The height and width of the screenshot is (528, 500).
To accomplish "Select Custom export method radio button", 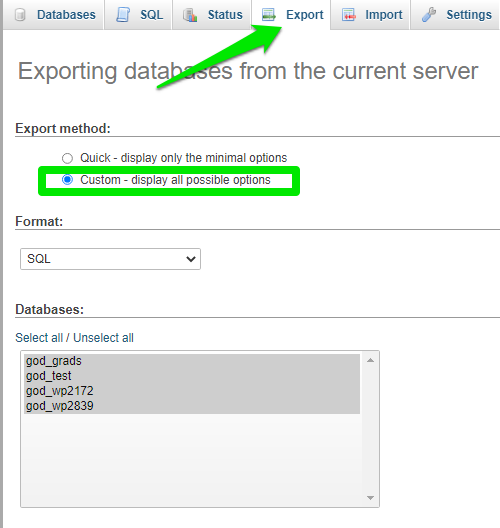I will 67,180.
